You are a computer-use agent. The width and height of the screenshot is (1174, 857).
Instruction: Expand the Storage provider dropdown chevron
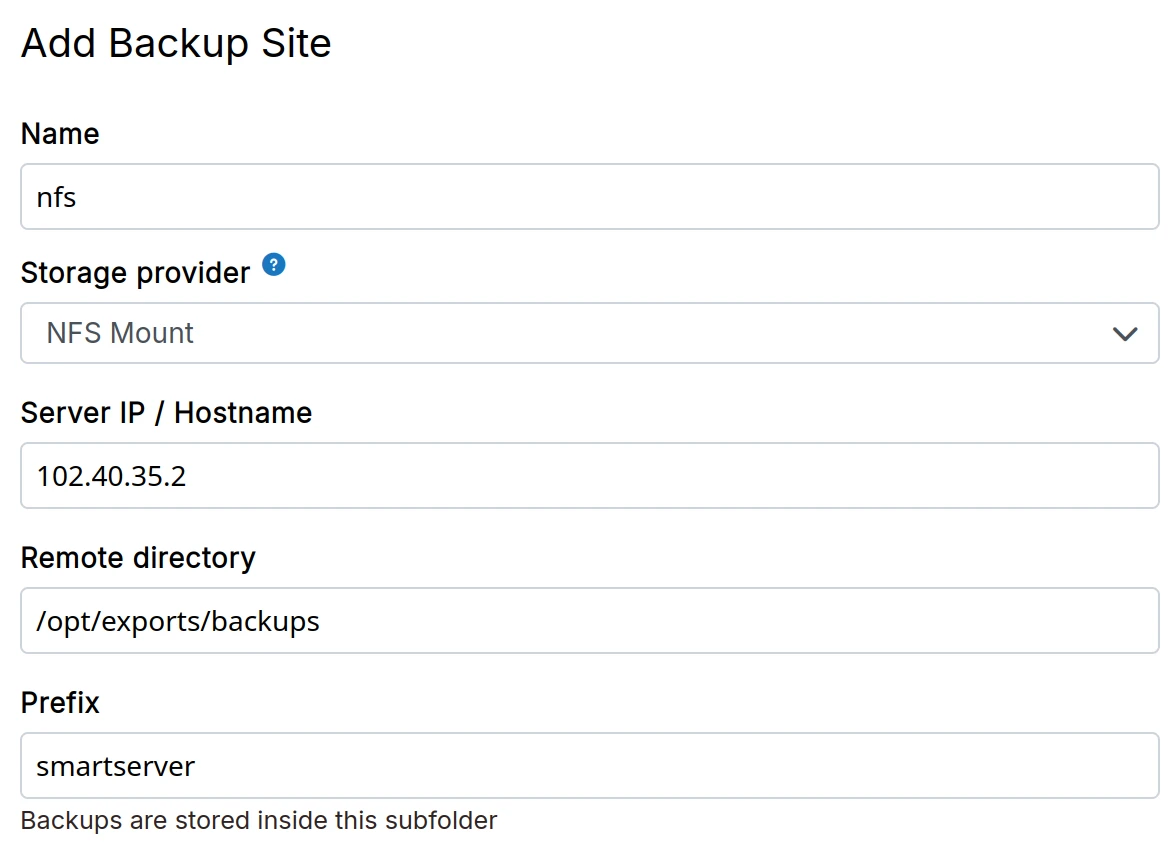(x=1125, y=334)
